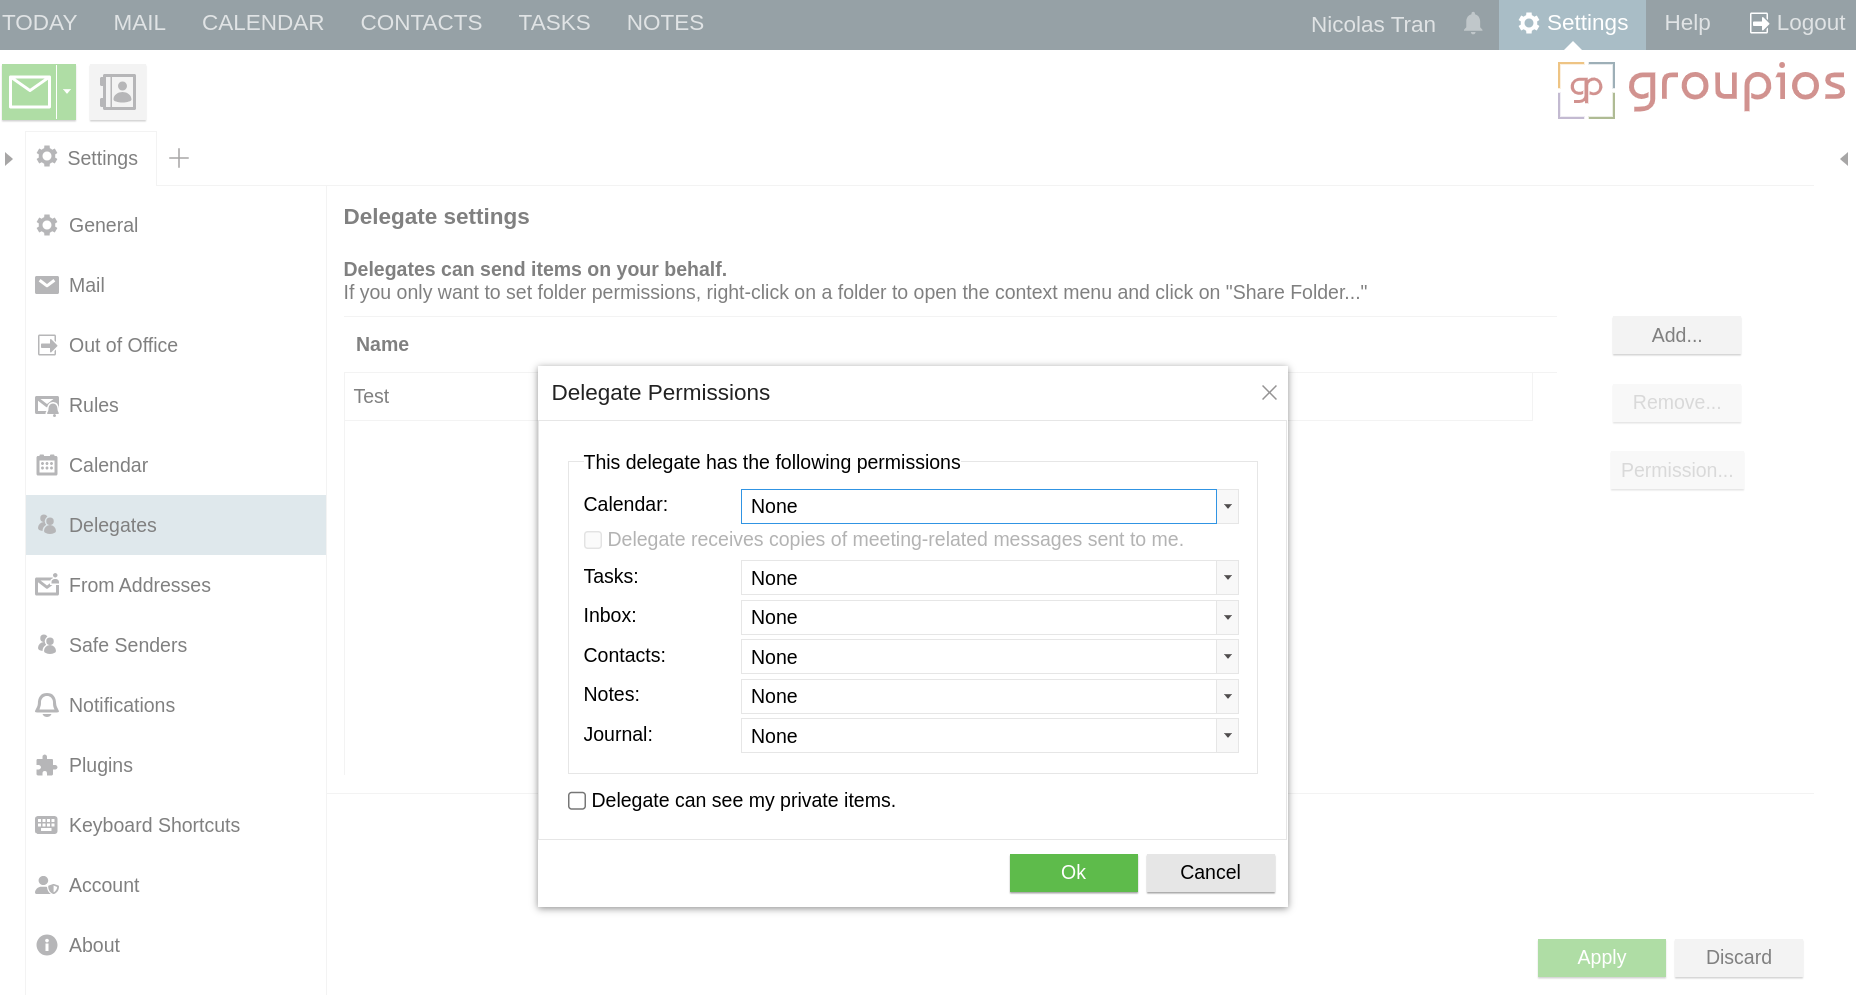Go to the CONTACTS menu
Viewport: 1856px width, 995px height.
[421, 23]
